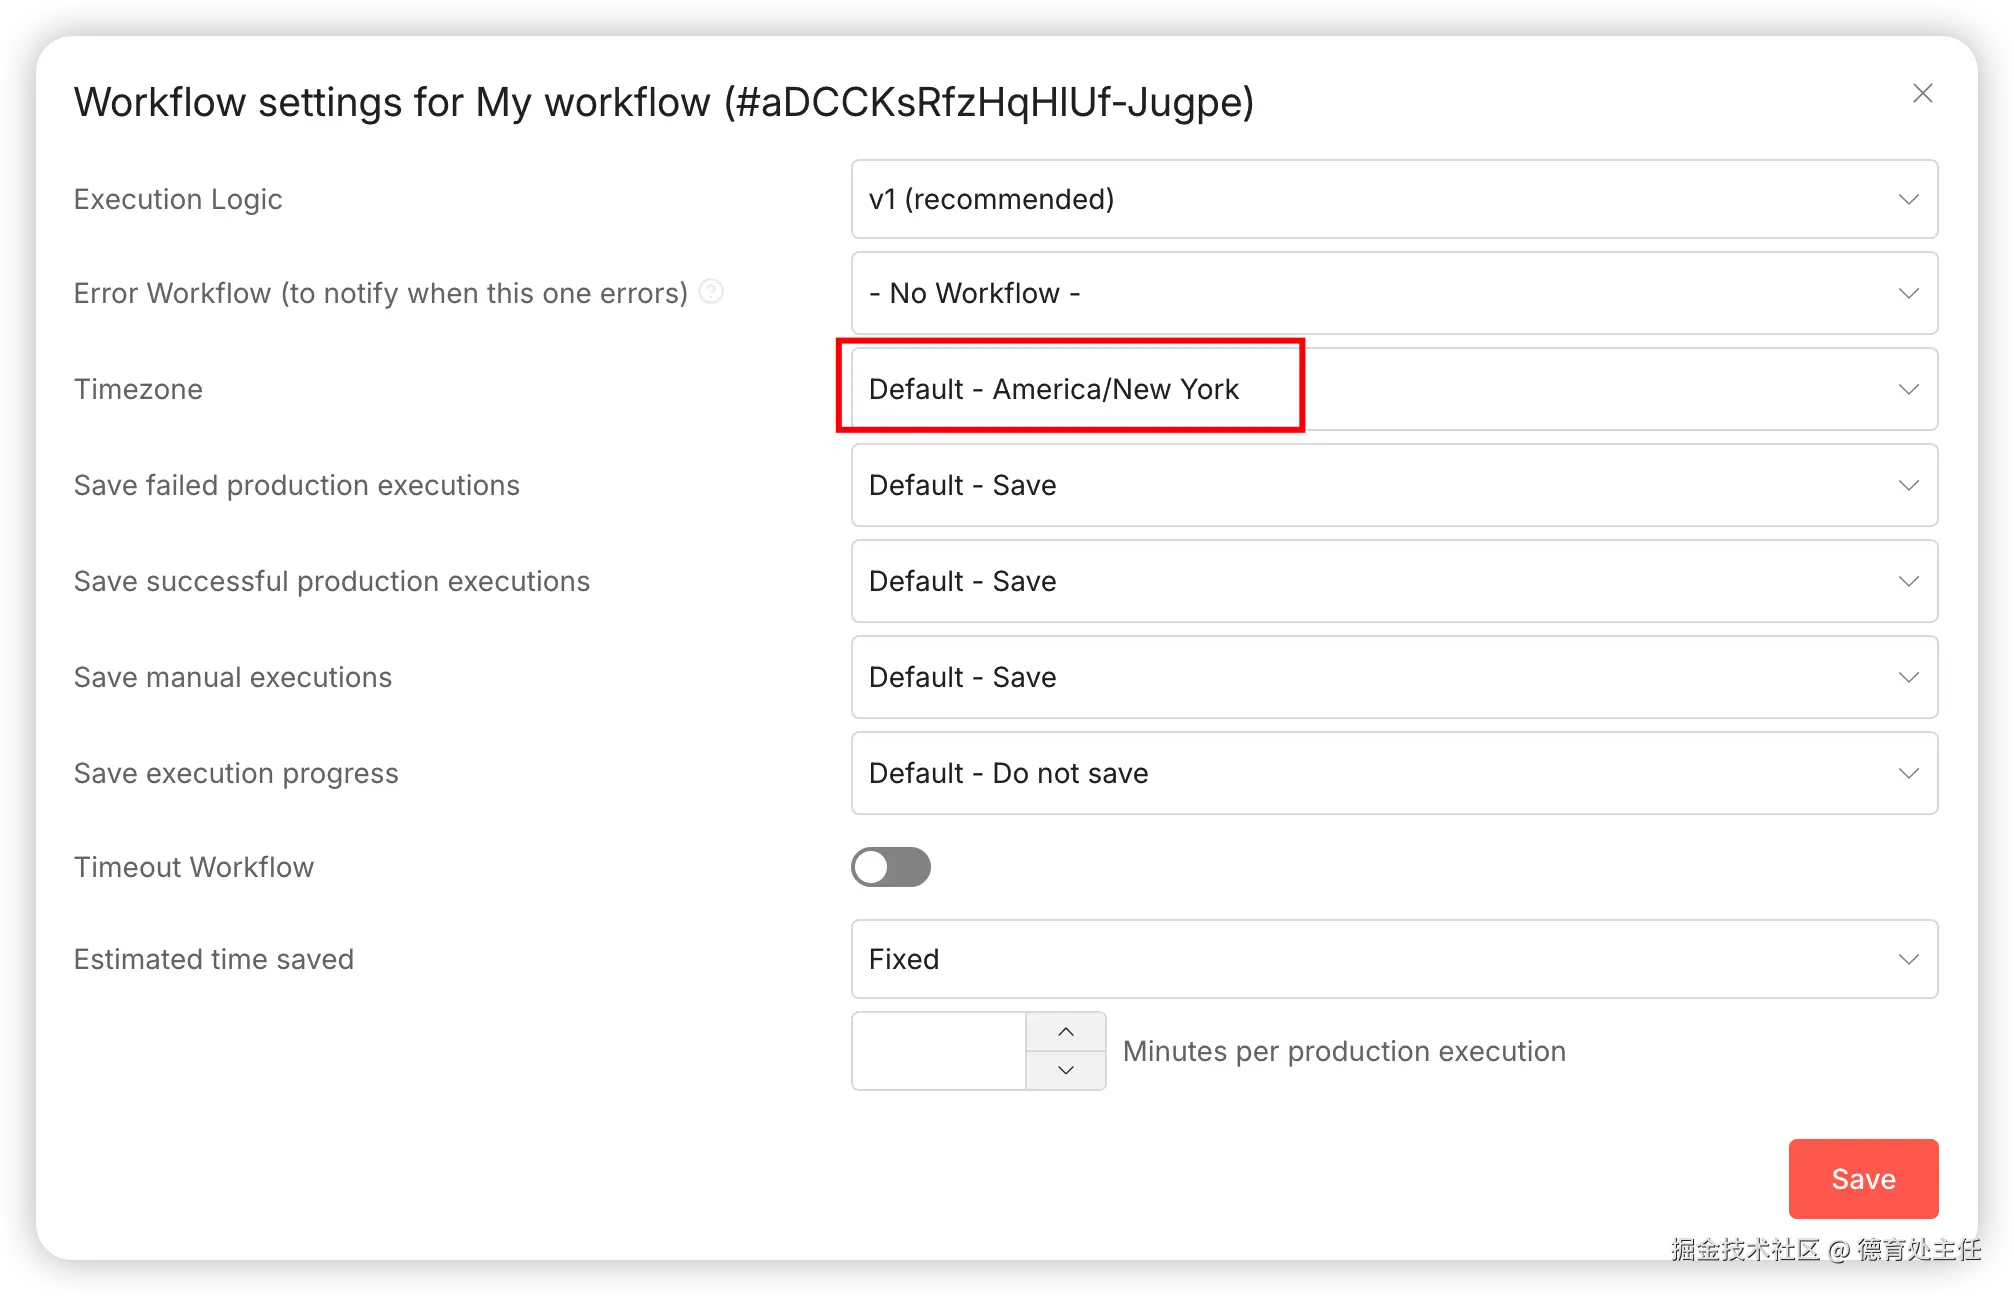Click the chevron on the Fixed selector
The width and height of the screenshot is (2014, 1296).
tap(1908, 959)
